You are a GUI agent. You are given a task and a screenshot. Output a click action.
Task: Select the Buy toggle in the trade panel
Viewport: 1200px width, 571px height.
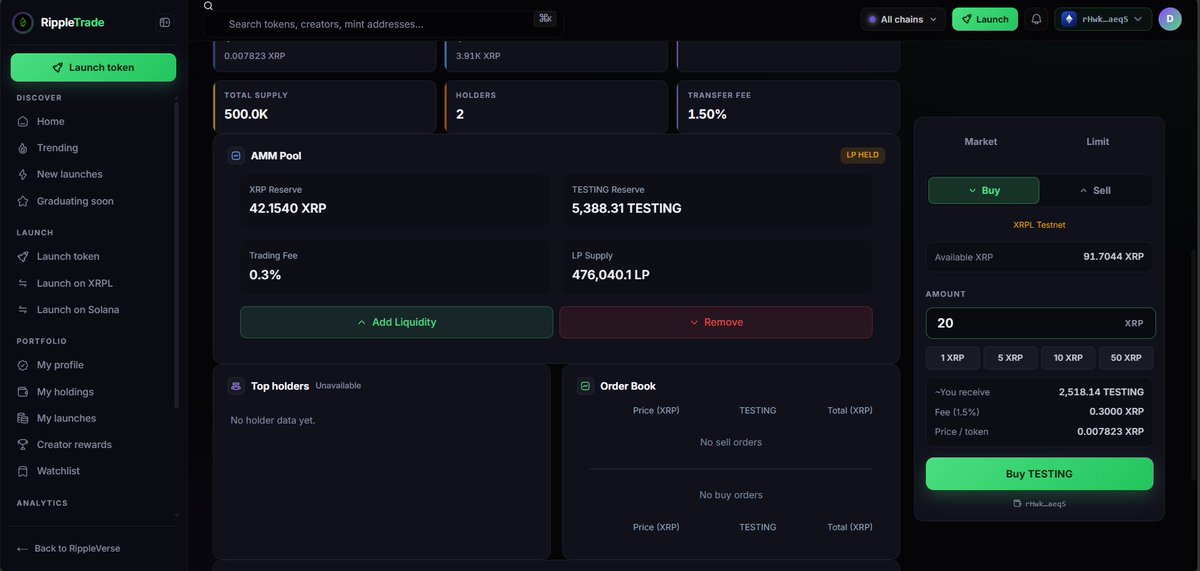tap(984, 190)
